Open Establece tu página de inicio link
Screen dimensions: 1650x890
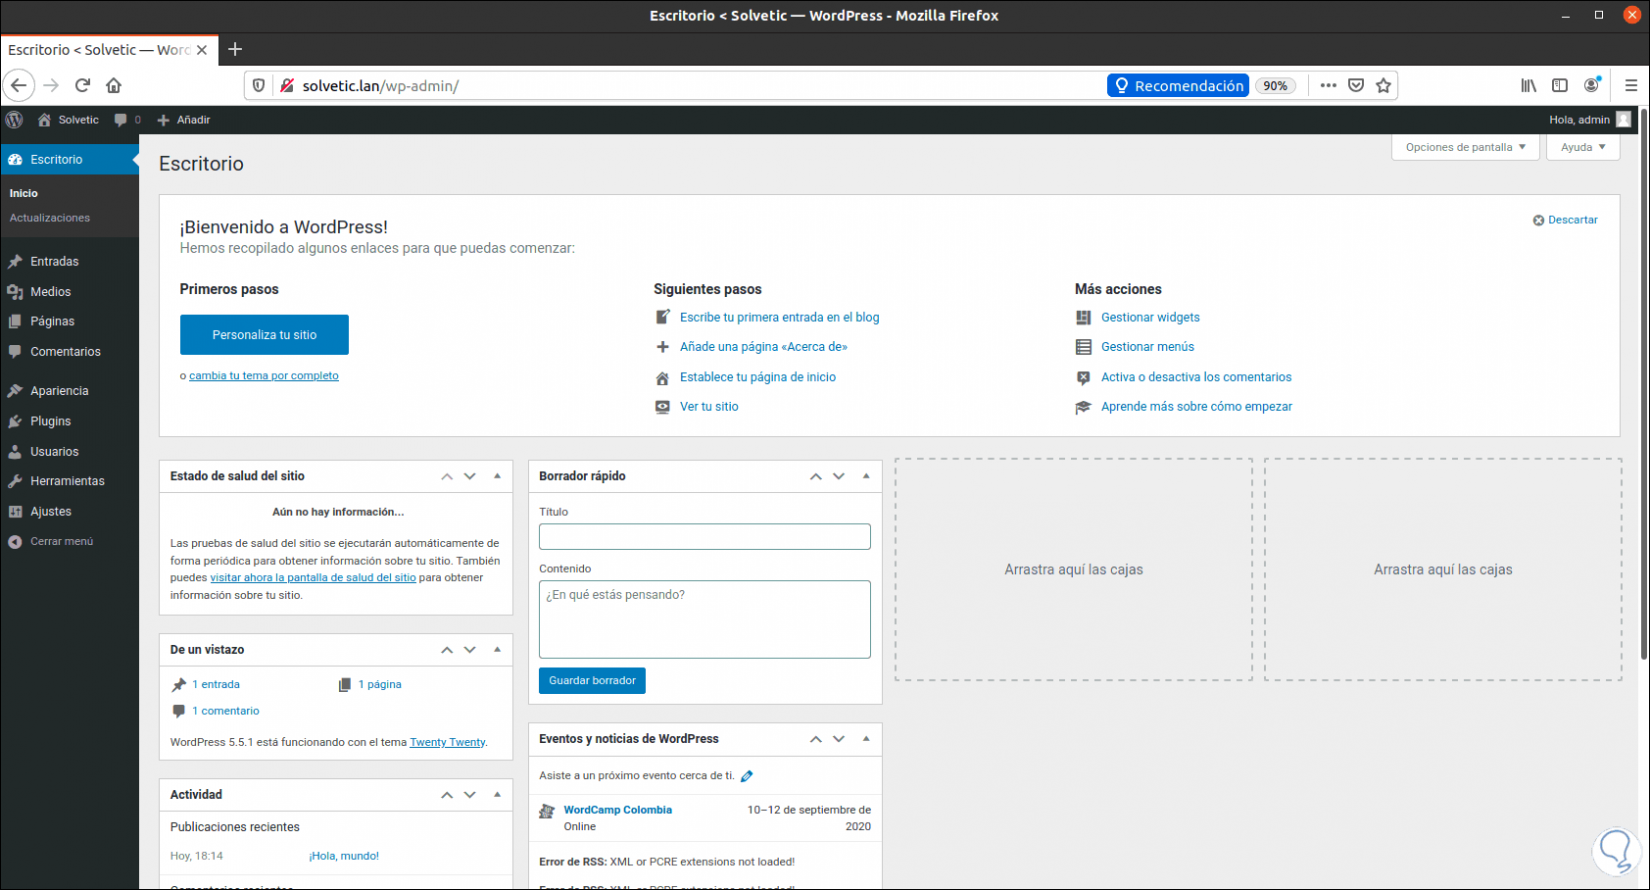[x=758, y=377]
